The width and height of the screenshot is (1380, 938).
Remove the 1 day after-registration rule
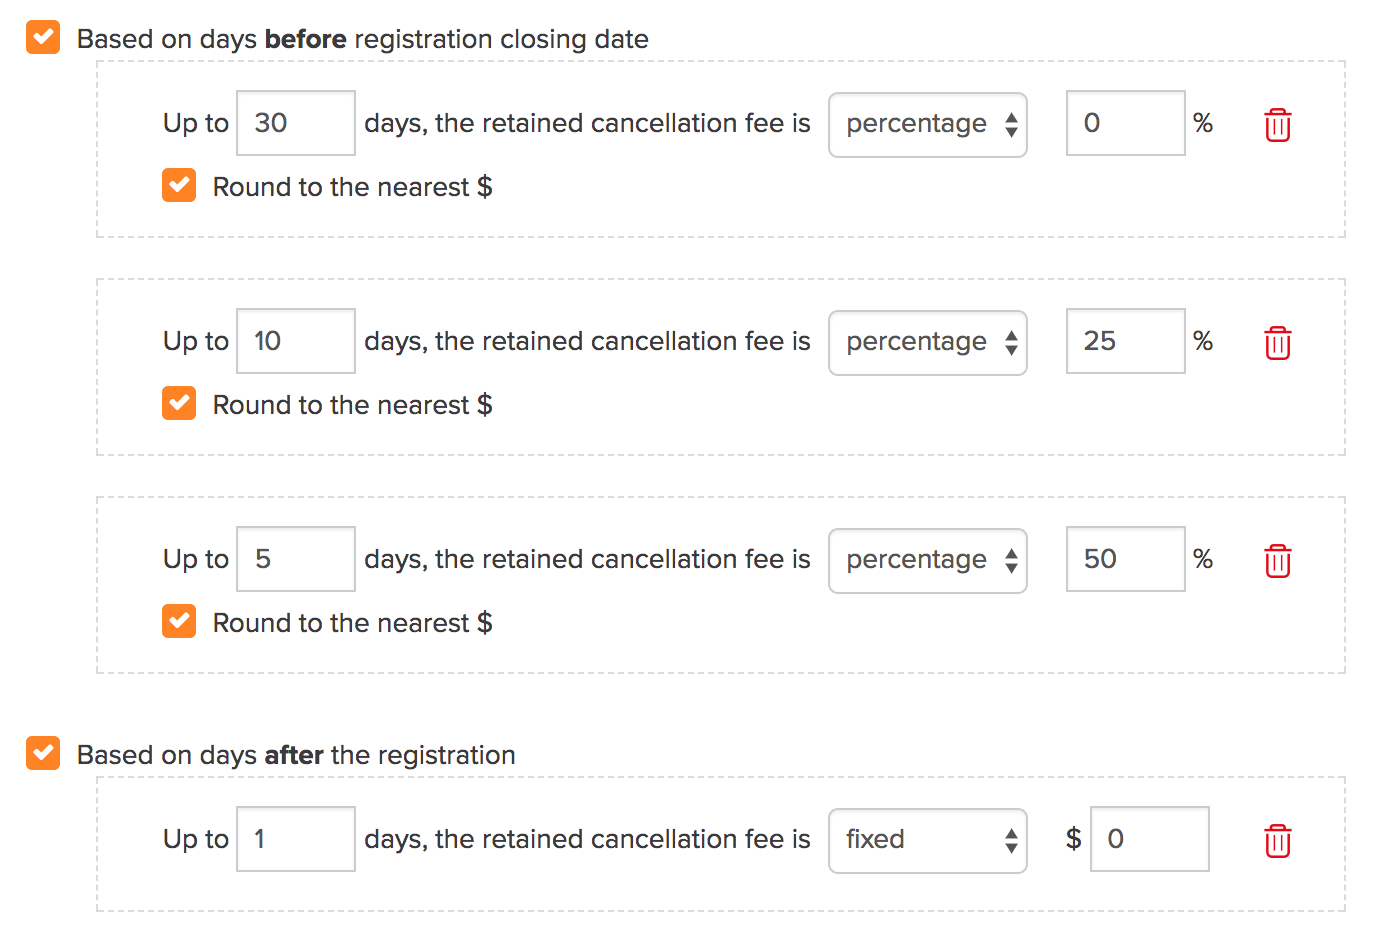click(x=1278, y=841)
